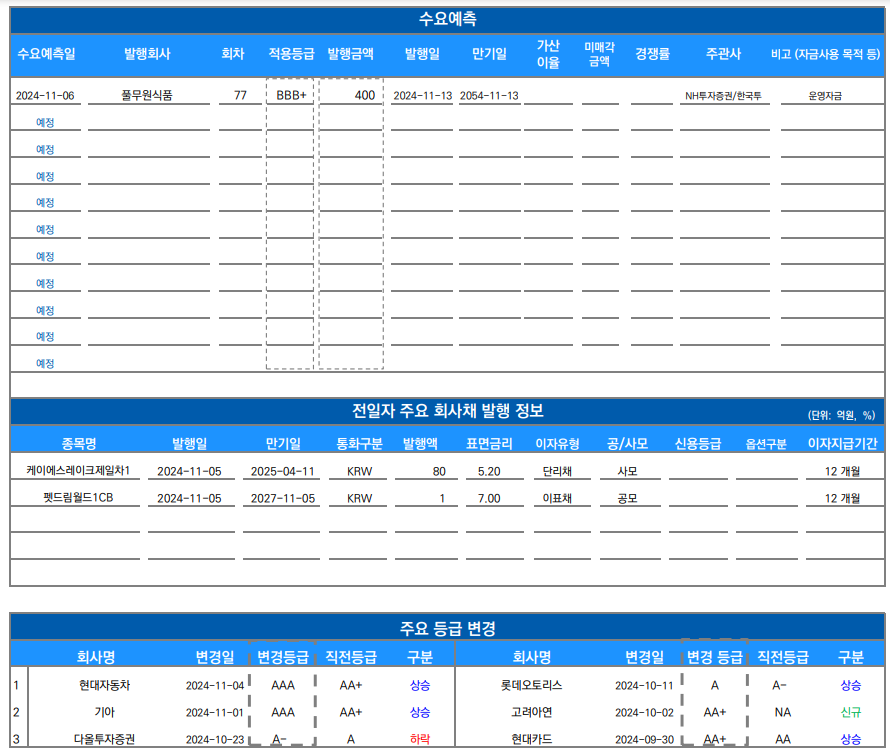This screenshot has height=753, width=890.
Task: Select the 풀무원식품 issuer cell
Action: (147, 96)
